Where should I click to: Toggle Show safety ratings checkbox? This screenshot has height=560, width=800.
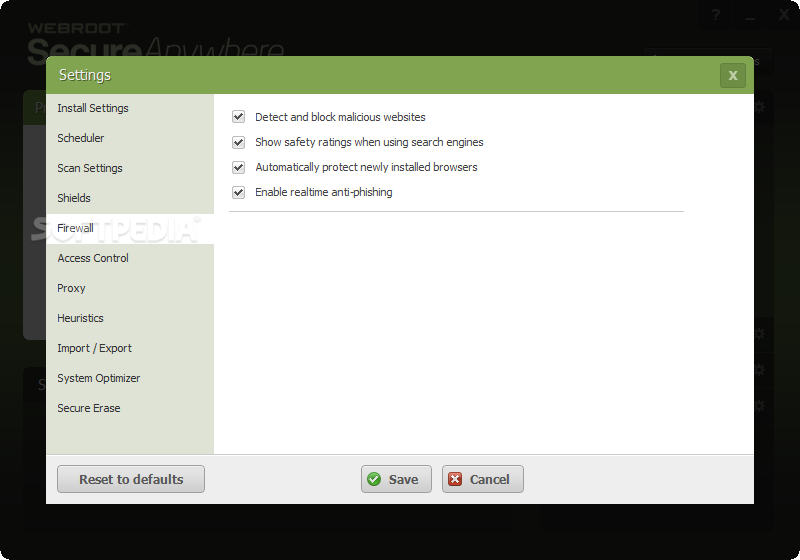tap(238, 142)
